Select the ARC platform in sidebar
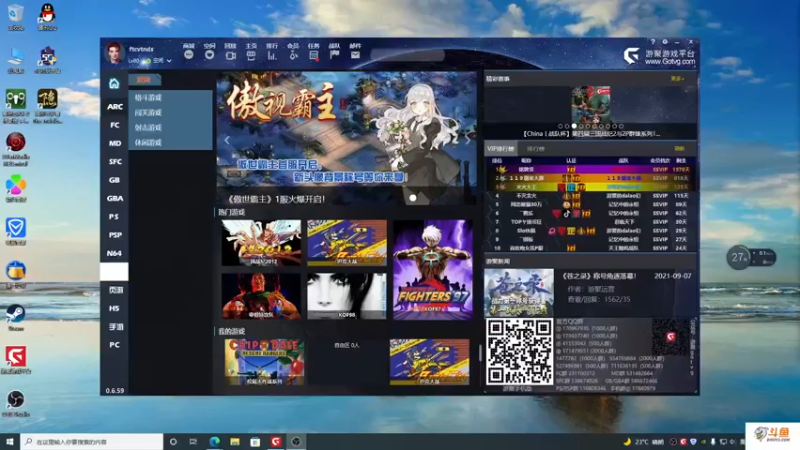Screen dimensions: 800x450 pos(114,107)
